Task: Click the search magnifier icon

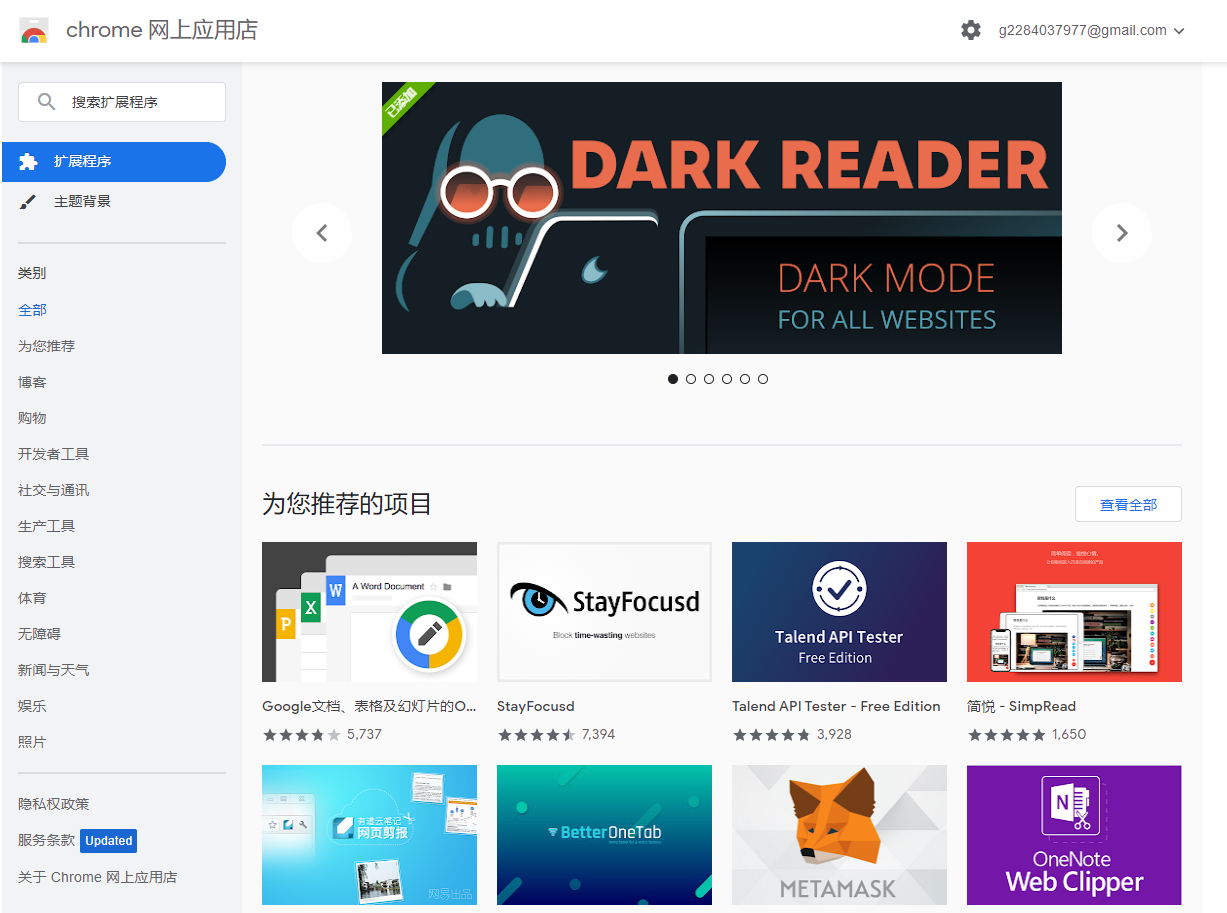Action: (46, 102)
